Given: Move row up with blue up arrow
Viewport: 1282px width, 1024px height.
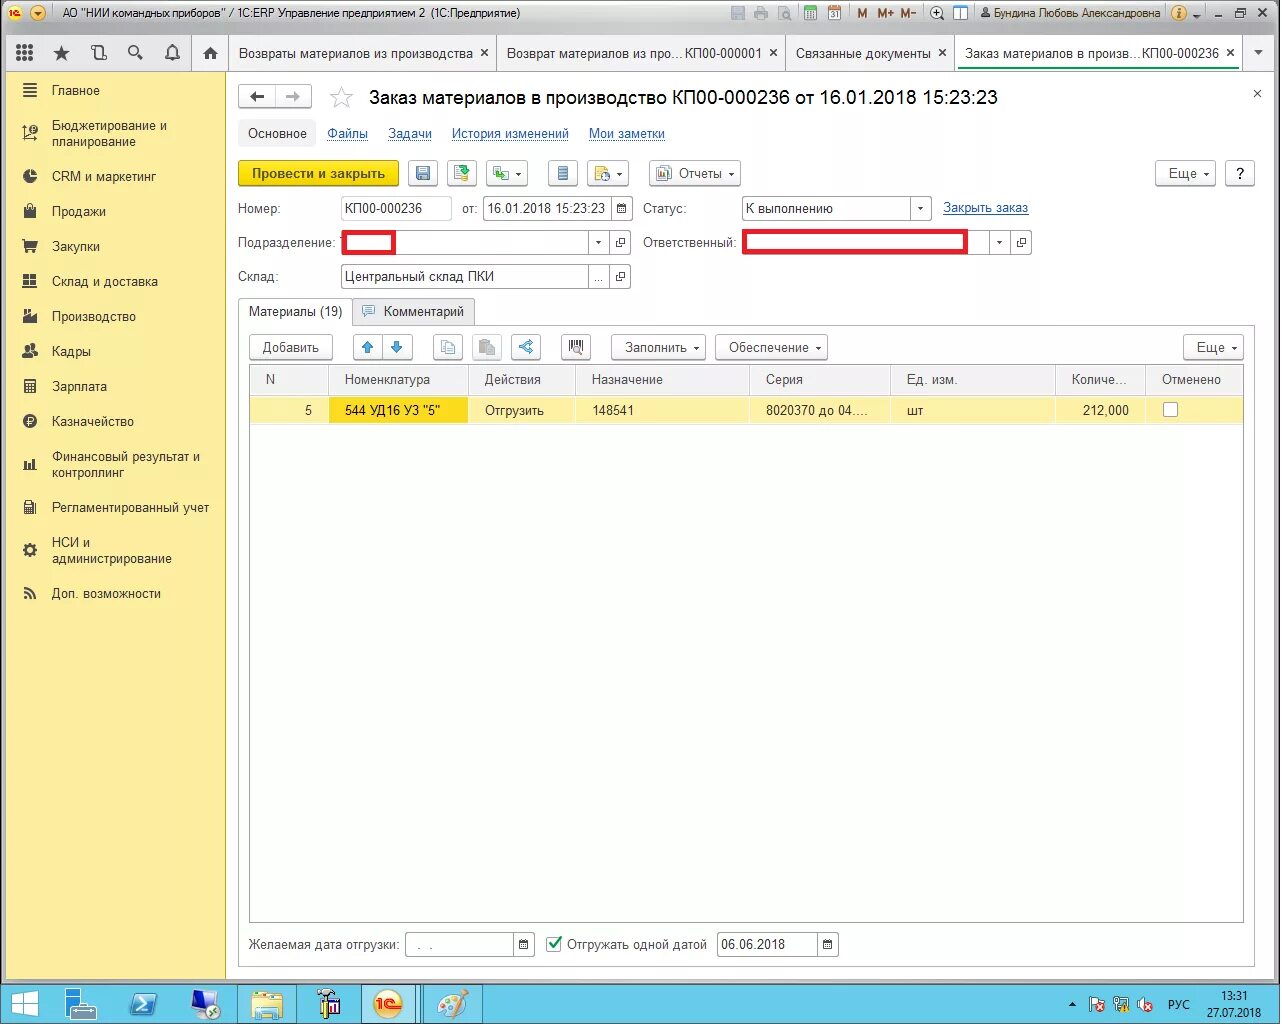Looking at the screenshot, I should [x=368, y=347].
